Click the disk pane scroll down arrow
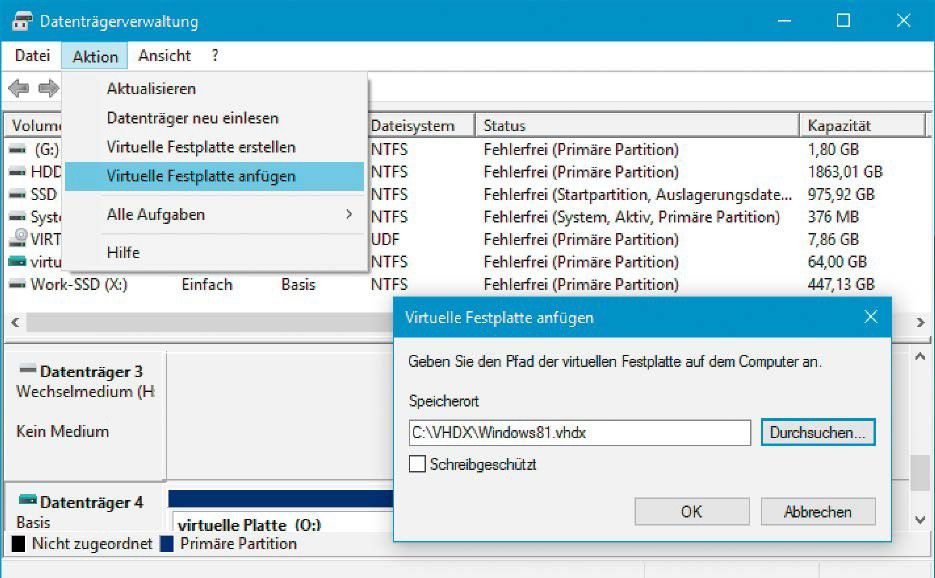The width and height of the screenshot is (935, 578). pos(920,520)
